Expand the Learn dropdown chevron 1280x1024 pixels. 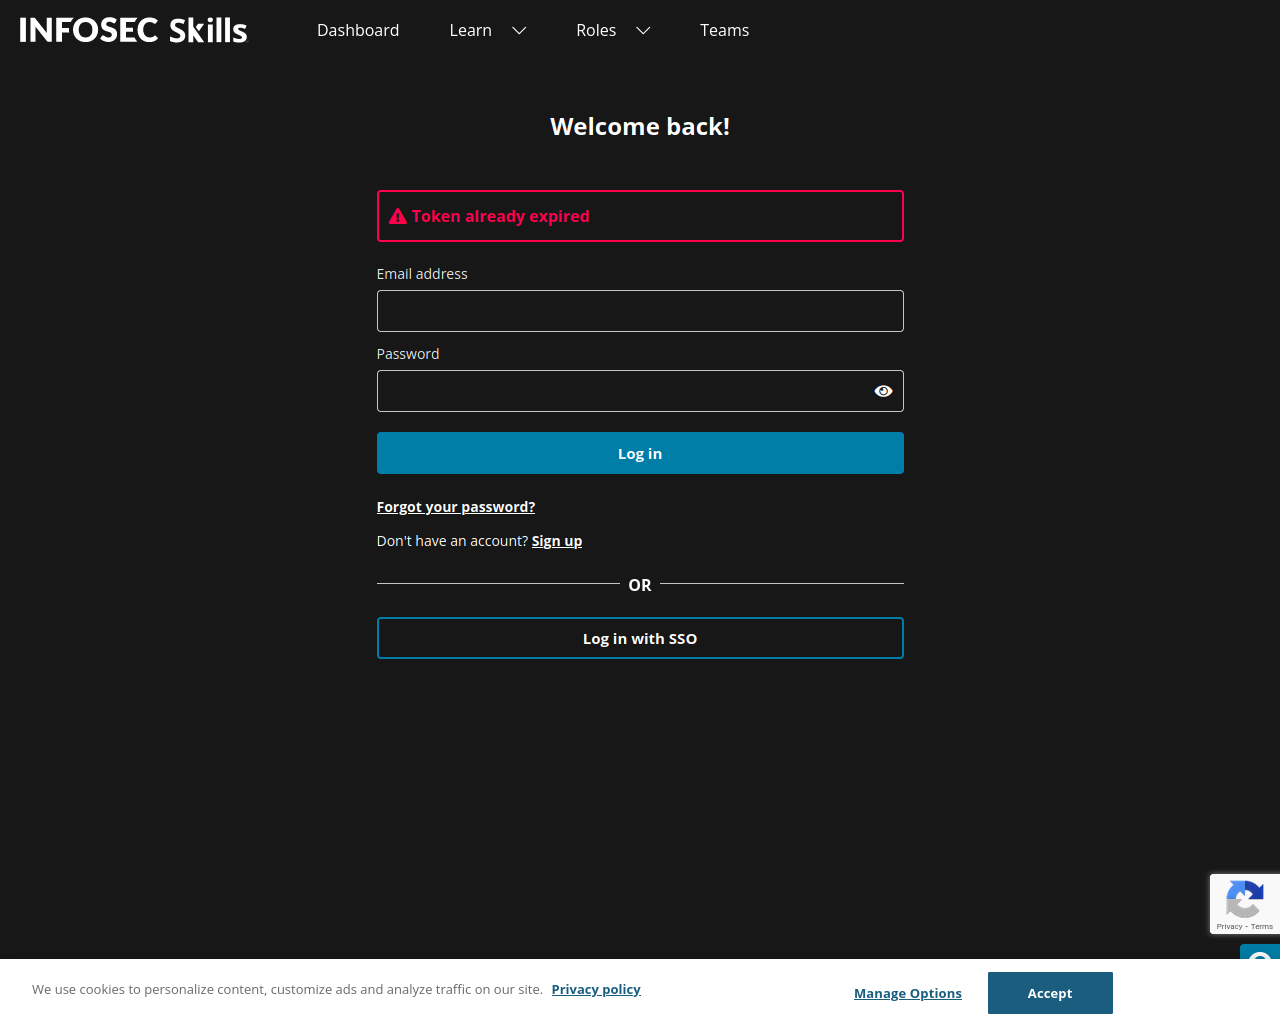[x=519, y=31]
